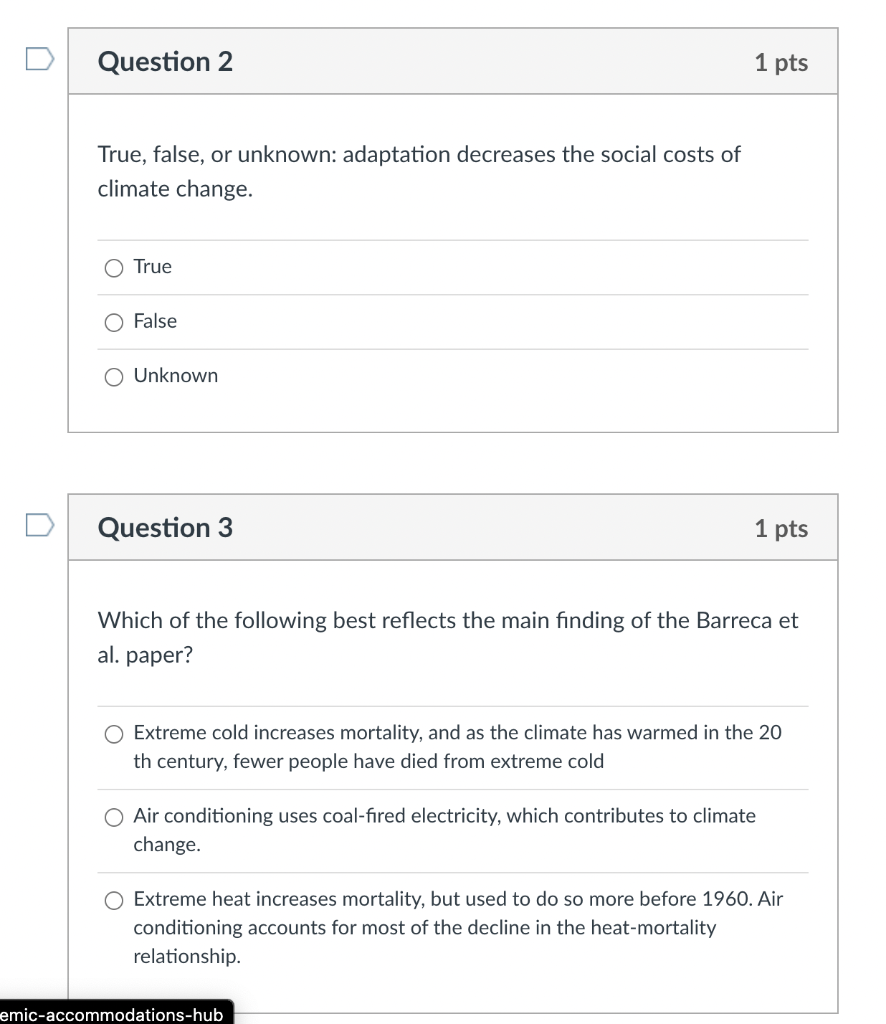Click the adaptation question prompt text
The width and height of the screenshot is (886, 1024).
click(418, 171)
